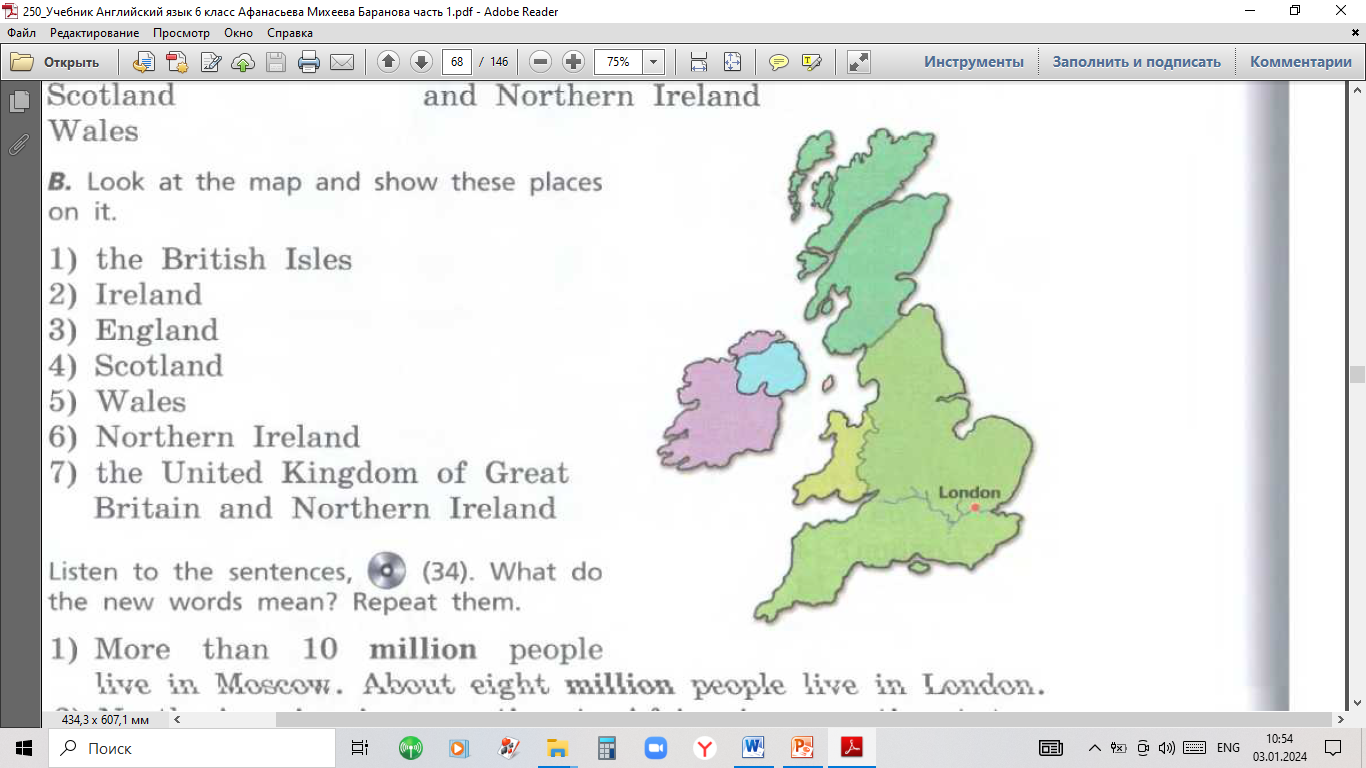
Task: Open the page thumbnails side panel
Action: click(18, 102)
